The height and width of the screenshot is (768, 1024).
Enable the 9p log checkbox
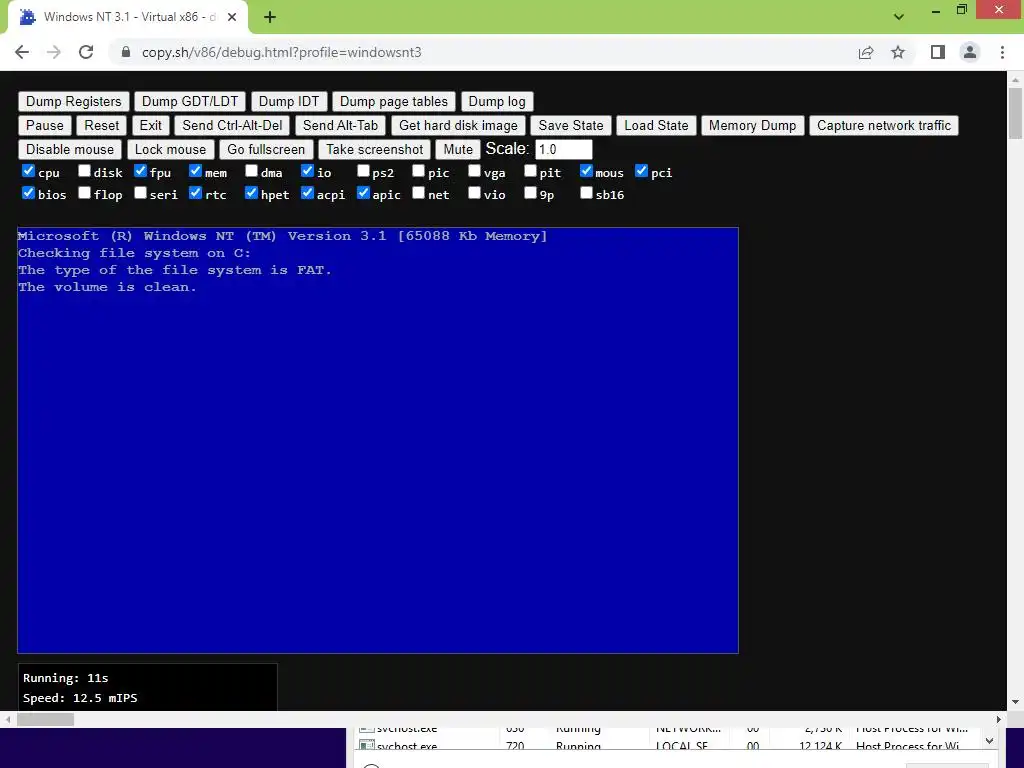[530, 193]
